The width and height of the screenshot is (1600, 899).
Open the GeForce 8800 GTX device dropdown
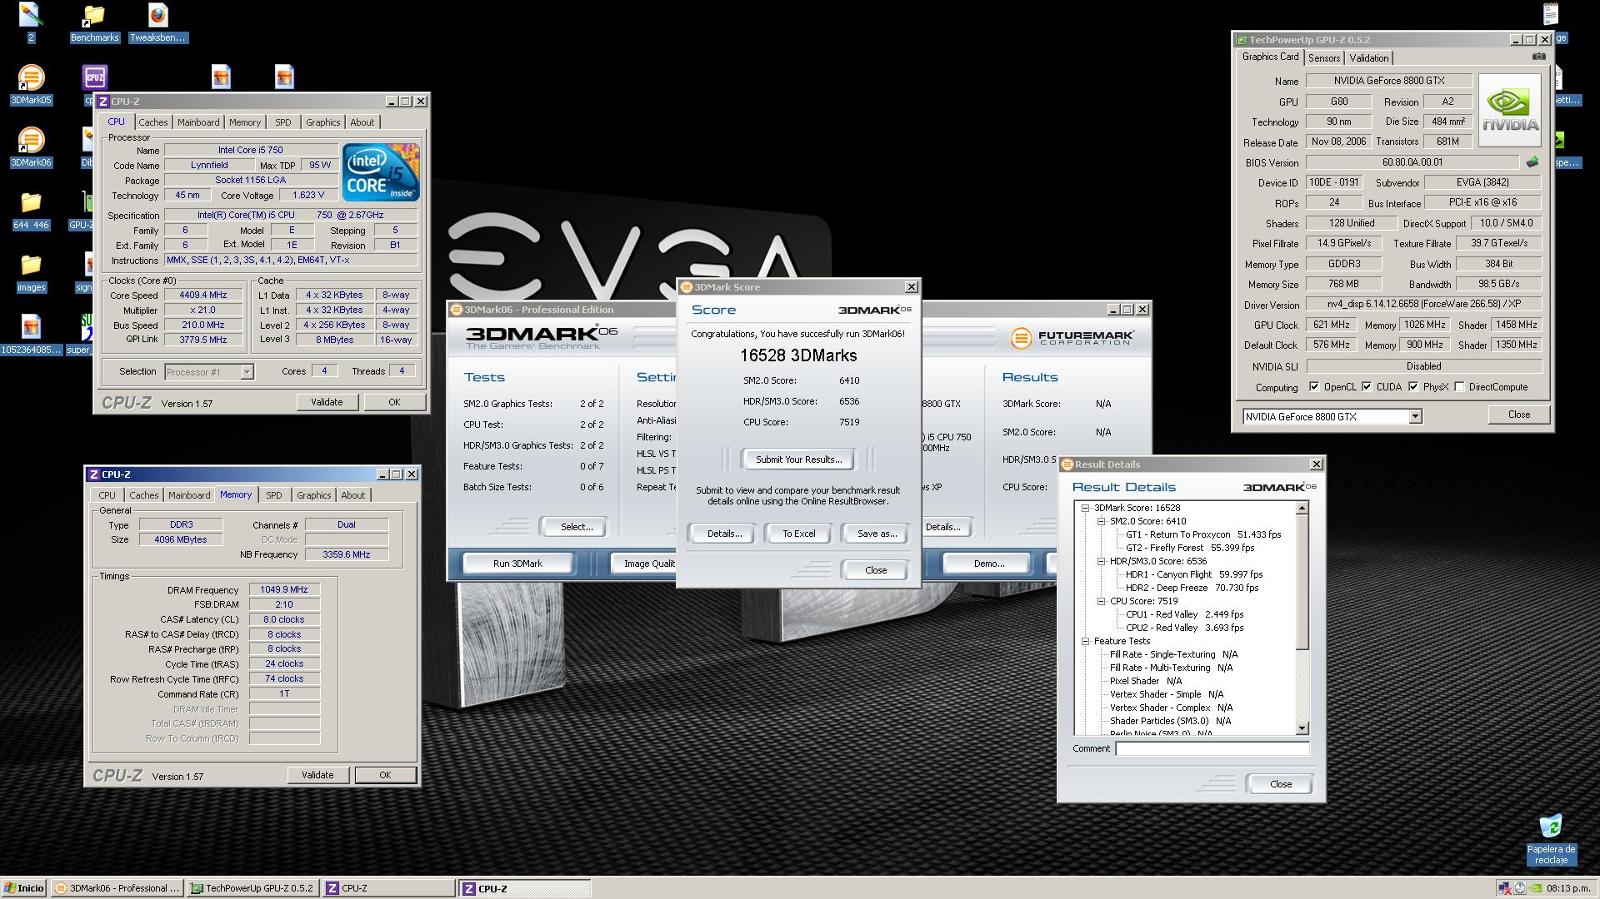(1415, 417)
